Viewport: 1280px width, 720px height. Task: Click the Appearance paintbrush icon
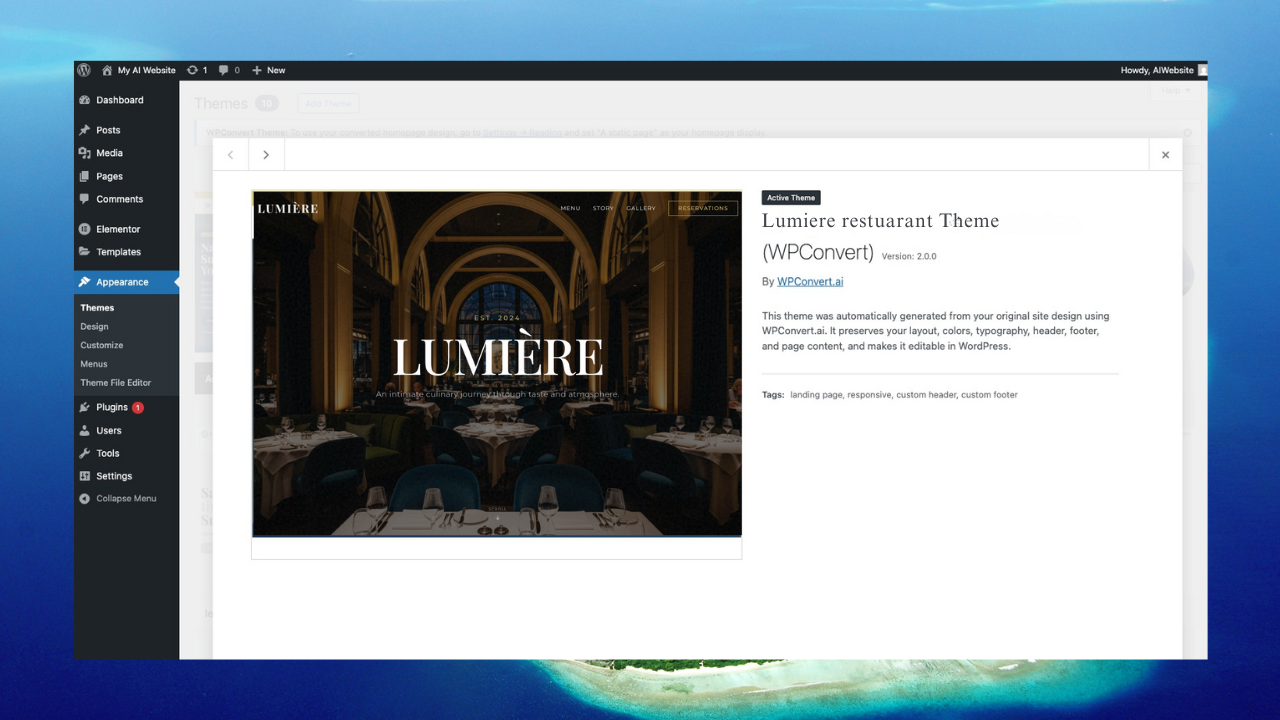(85, 282)
